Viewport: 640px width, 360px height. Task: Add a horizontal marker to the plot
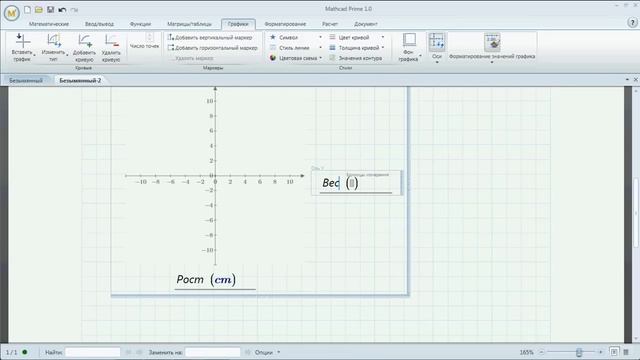pyautogui.click(x=213, y=48)
